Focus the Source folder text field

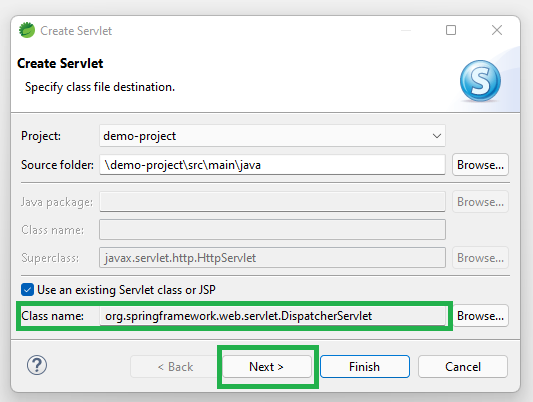coord(272,165)
